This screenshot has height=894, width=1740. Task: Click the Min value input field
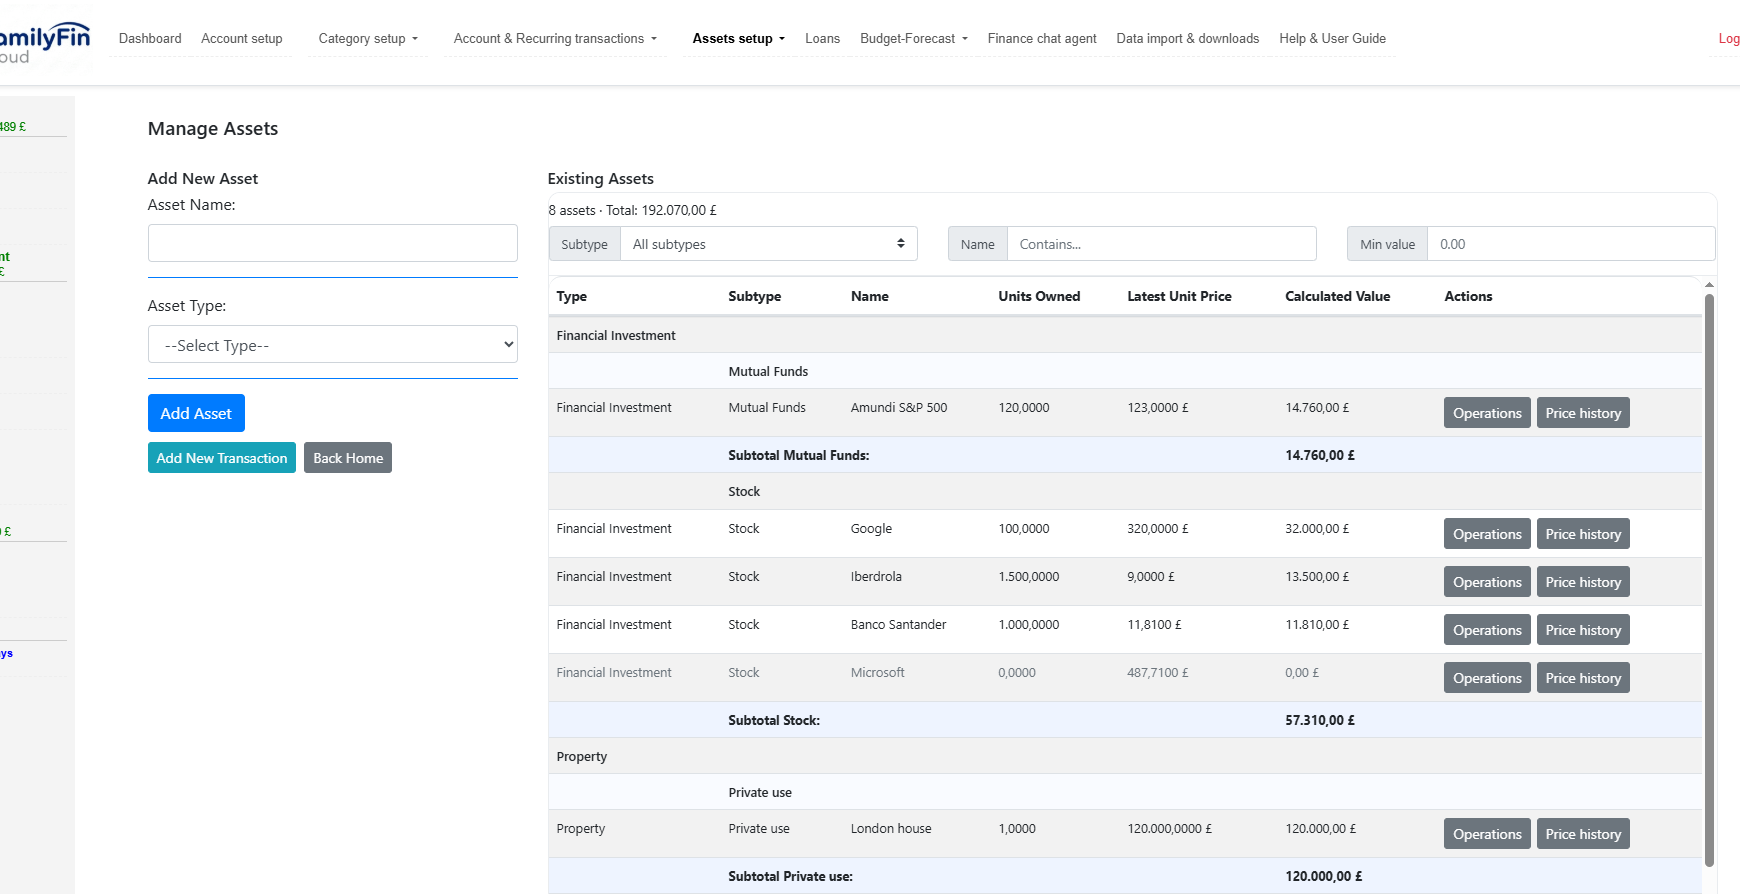(x=1570, y=244)
